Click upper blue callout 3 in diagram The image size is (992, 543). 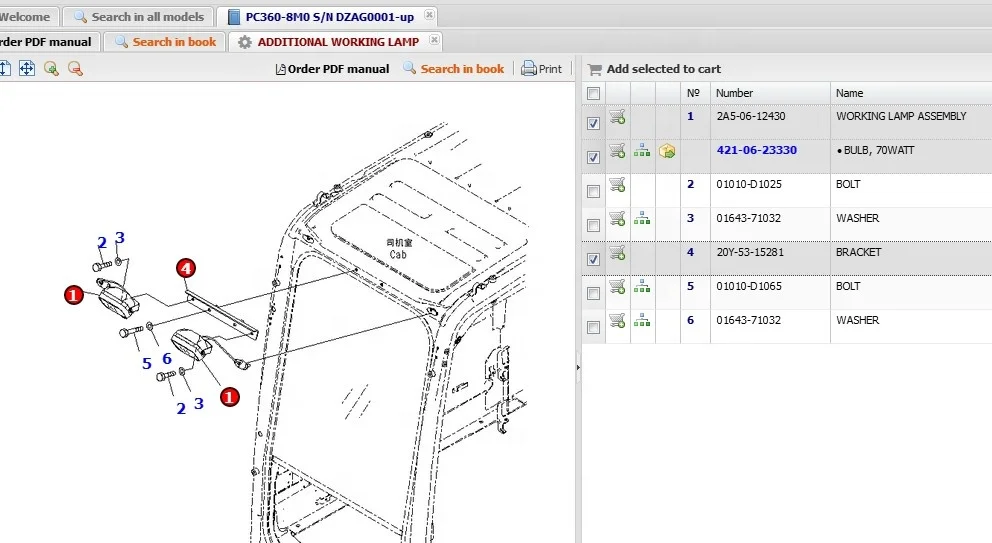(120, 238)
